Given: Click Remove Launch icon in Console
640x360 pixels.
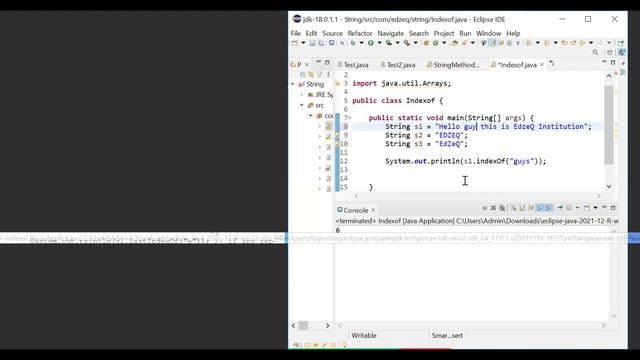Looking at the screenshot, I should (x=493, y=208).
